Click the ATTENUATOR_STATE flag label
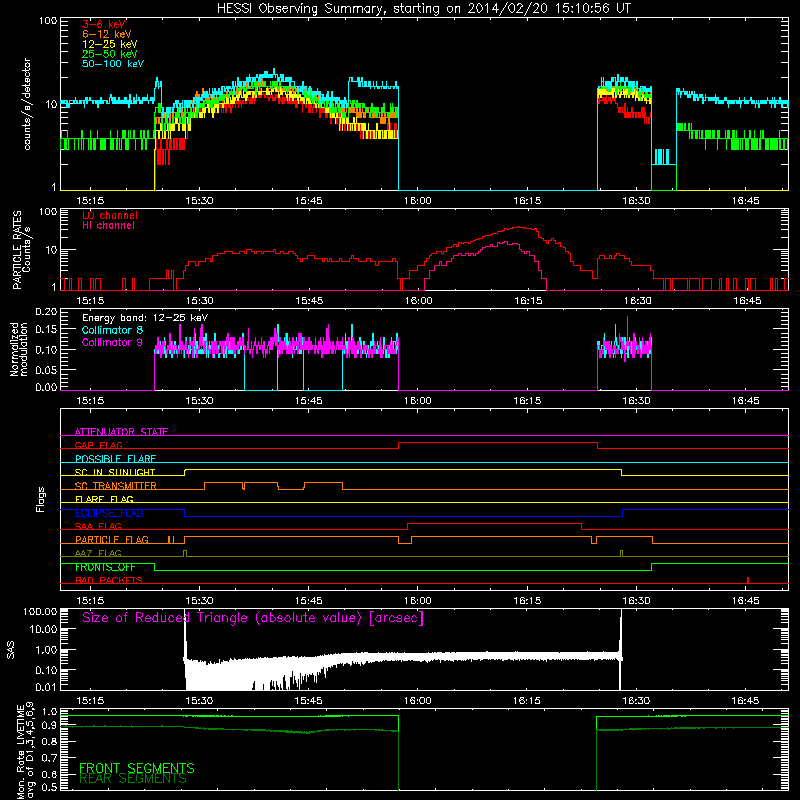The width and height of the screenshot is (800, 800). click(121, 432)
